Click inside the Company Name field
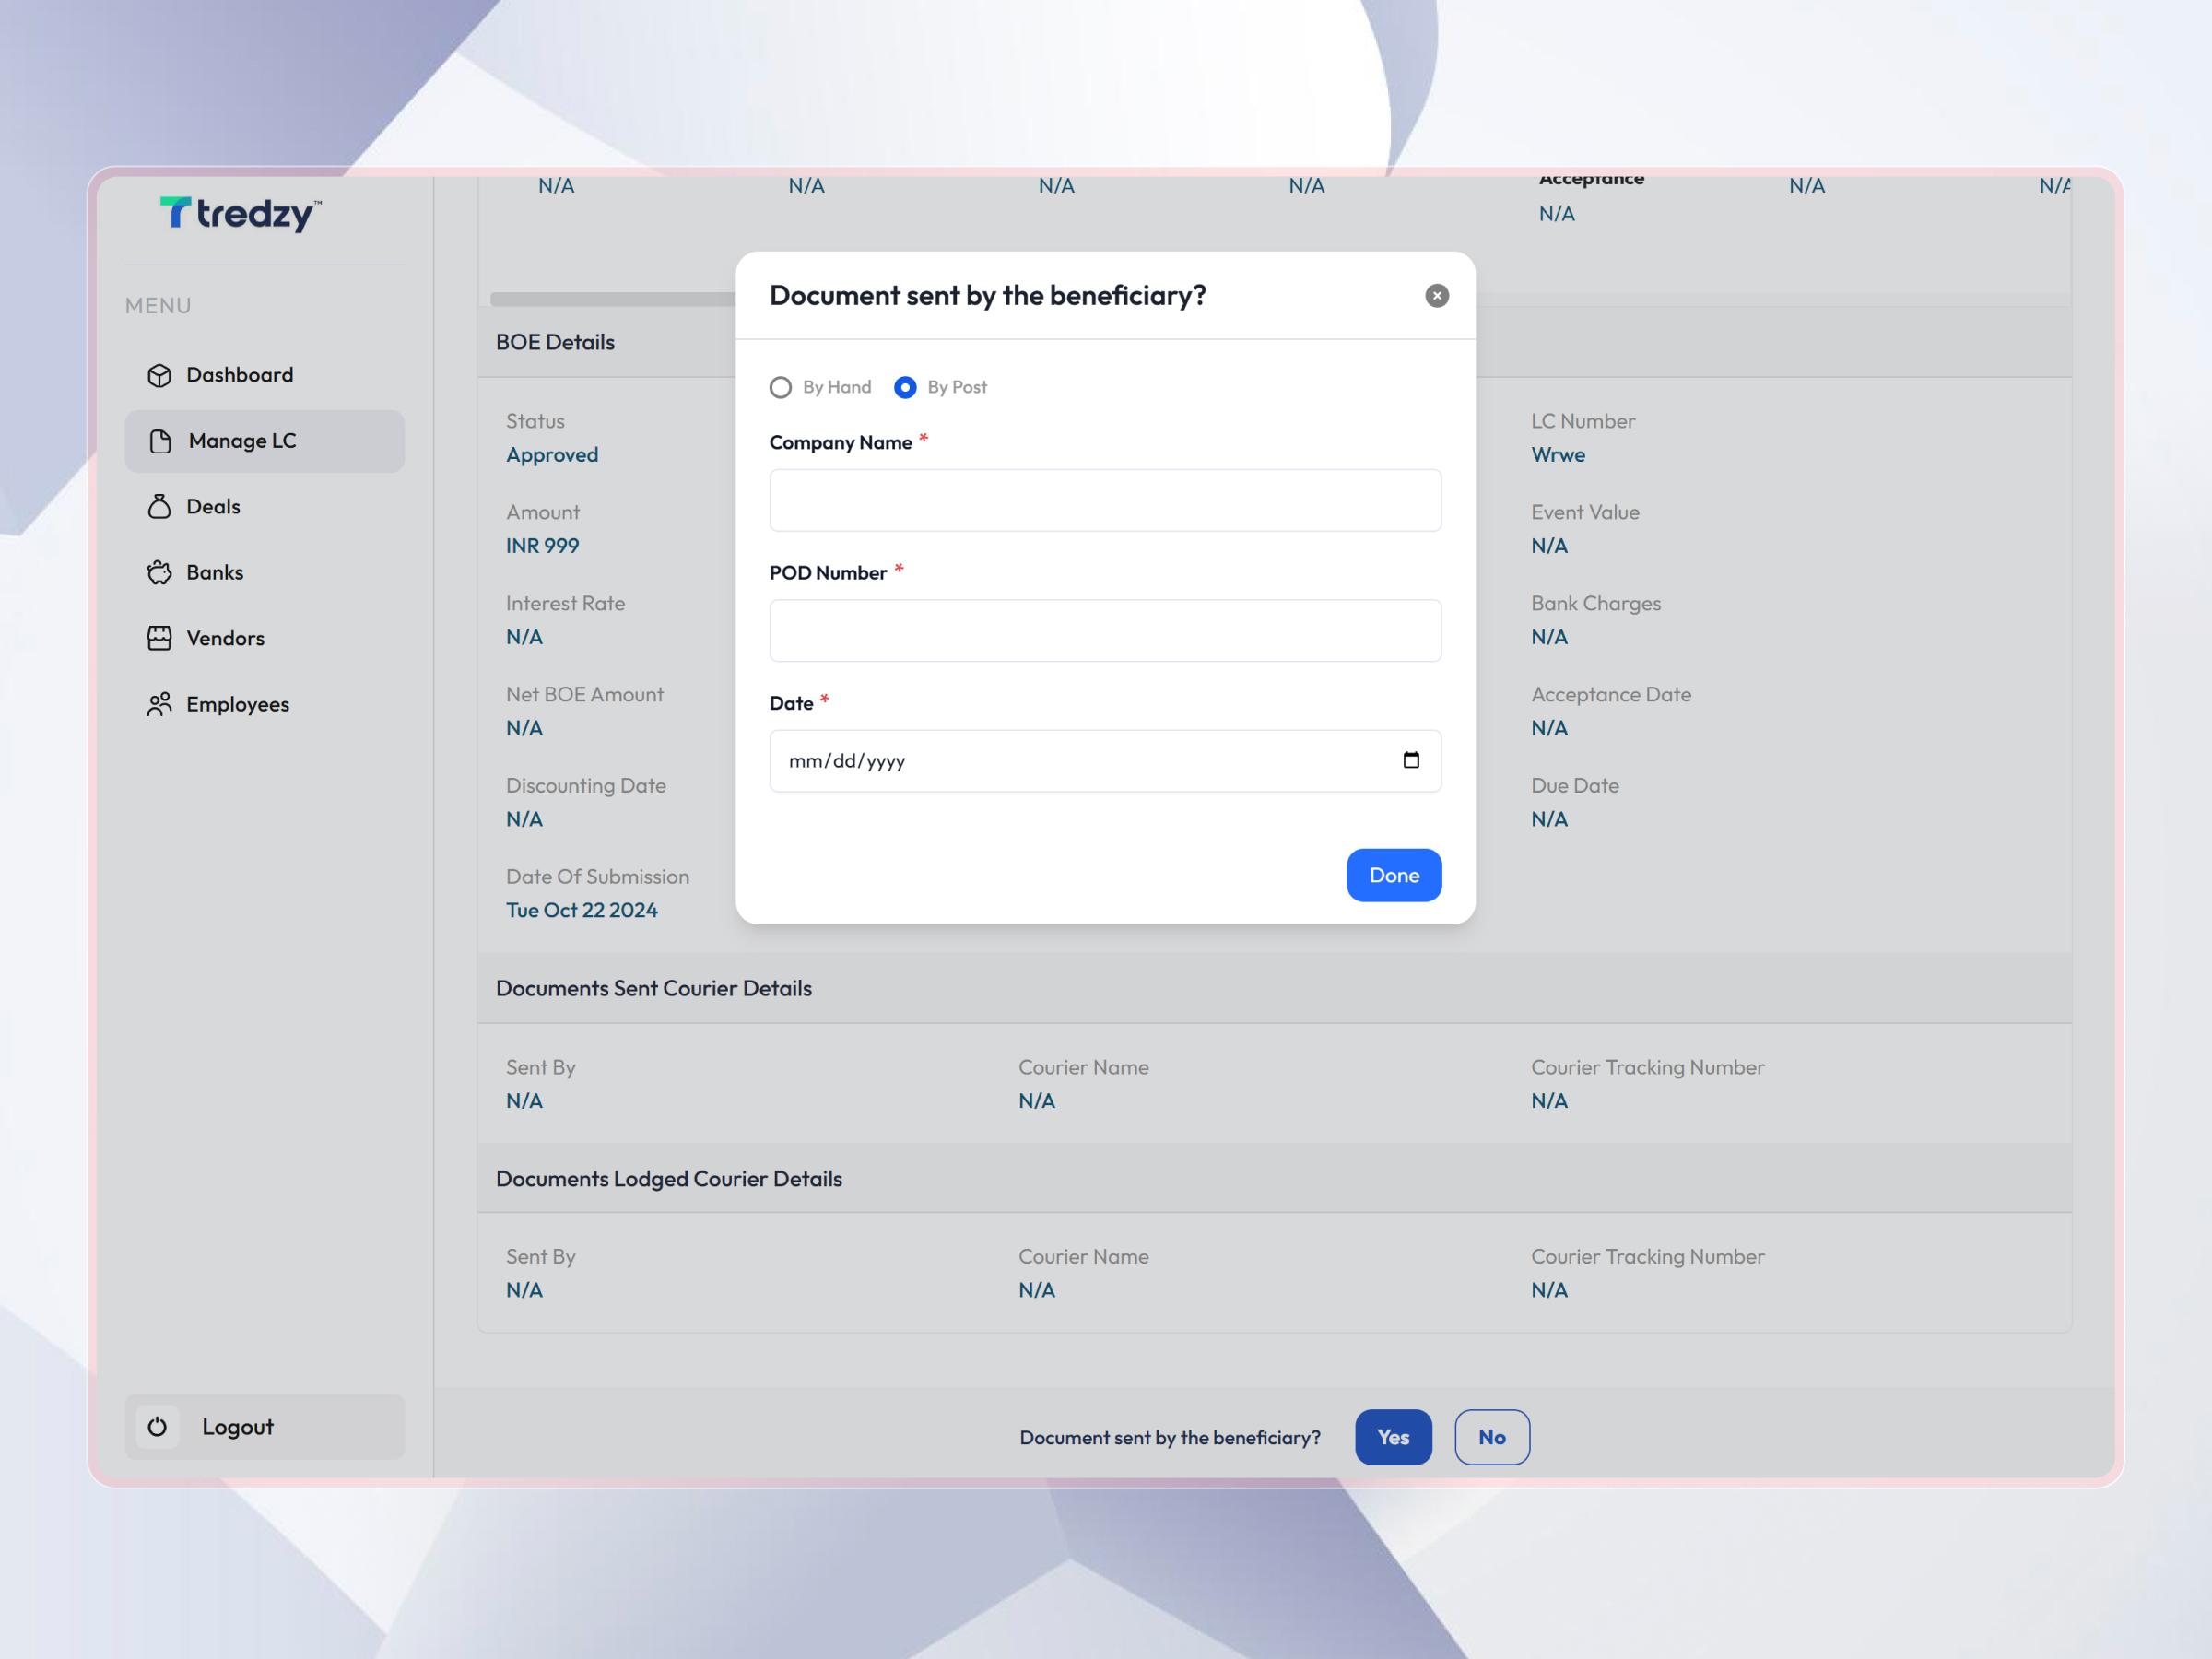2212x1659 pixels. (x=1105, y=500)
